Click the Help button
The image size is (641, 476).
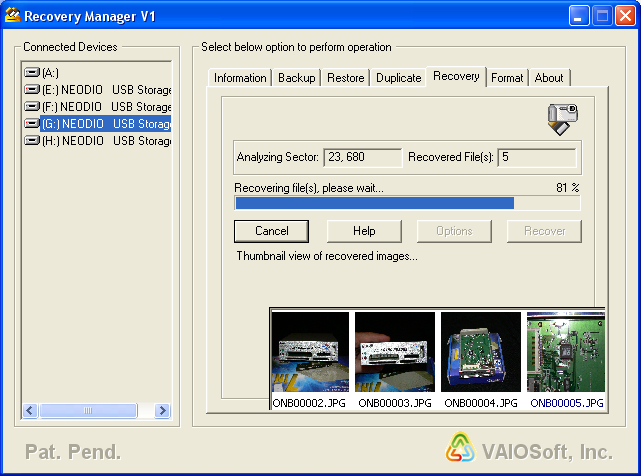[364, 231]
